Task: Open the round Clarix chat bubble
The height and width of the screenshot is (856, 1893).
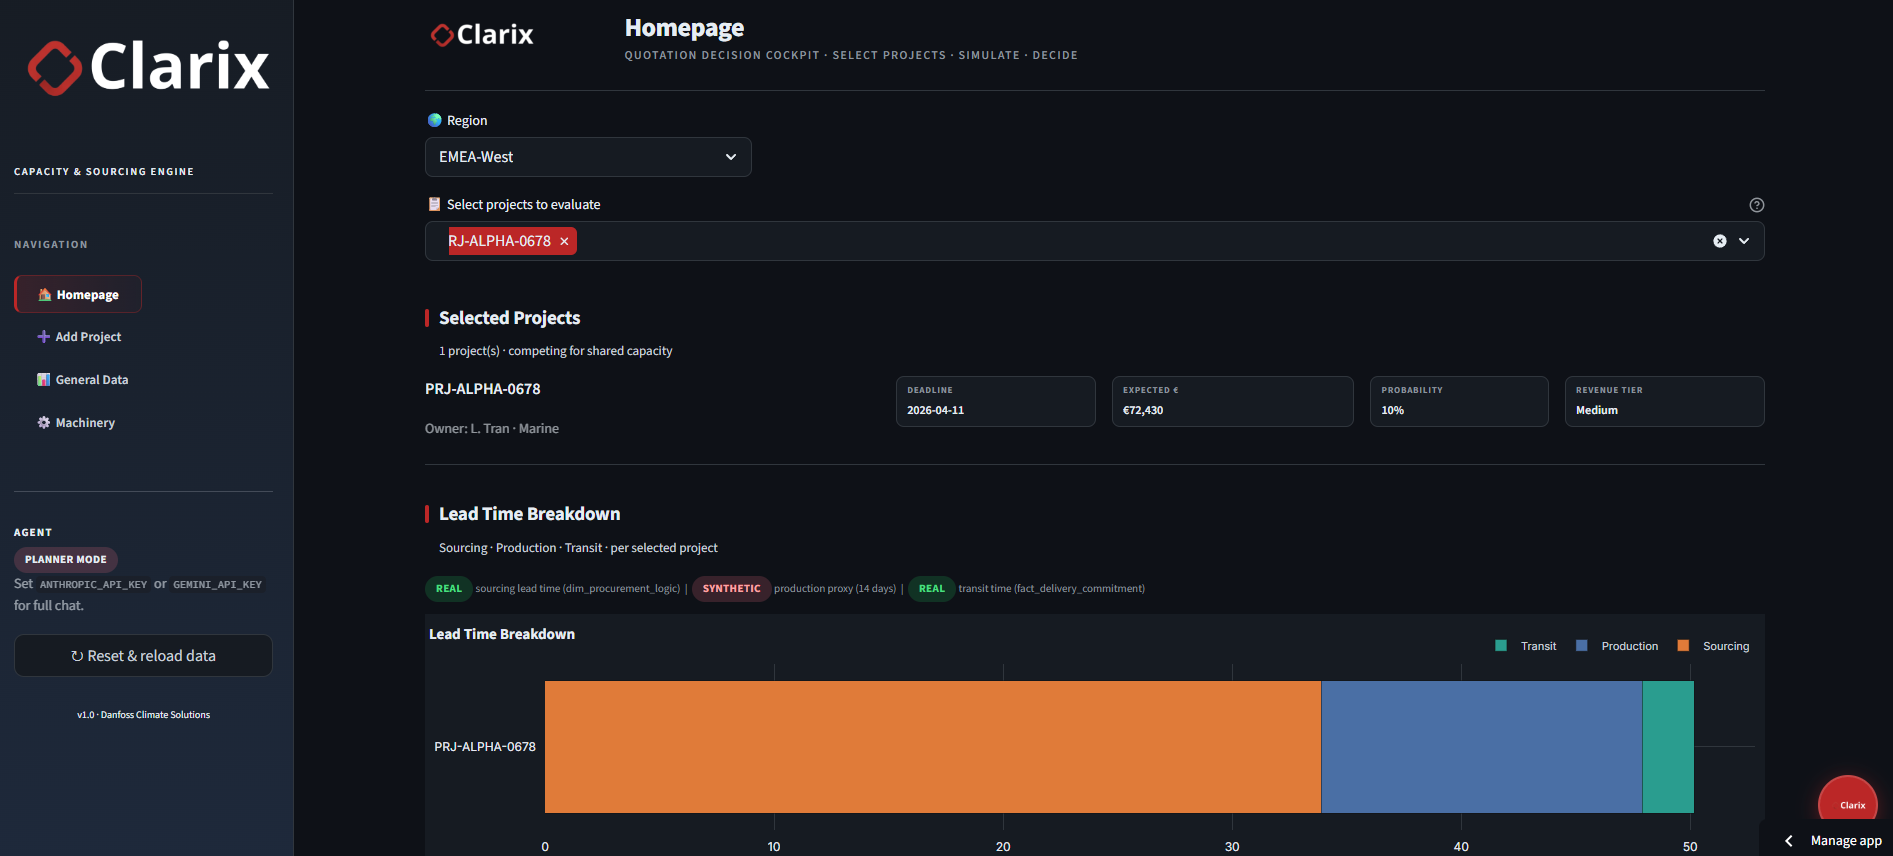Action: (x=1848, y=804)
